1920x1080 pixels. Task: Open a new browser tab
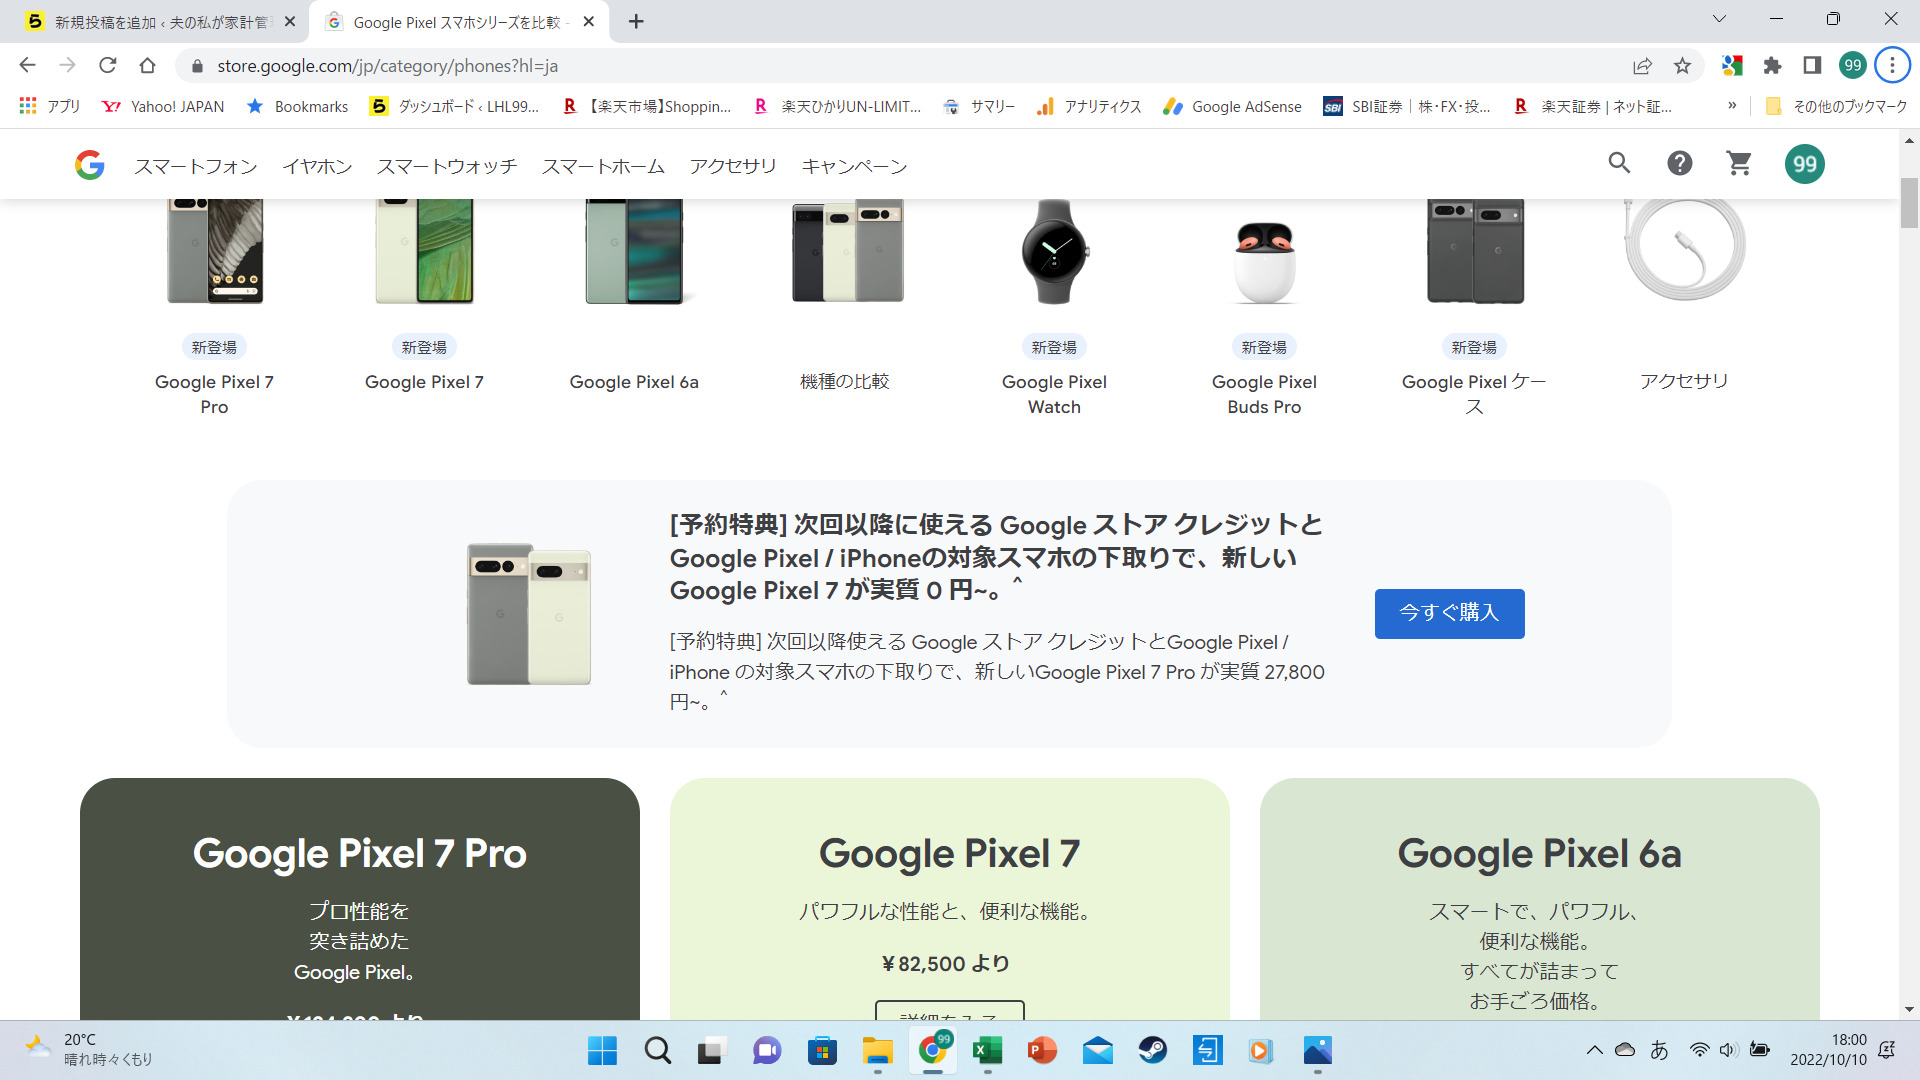click(636, 21)
